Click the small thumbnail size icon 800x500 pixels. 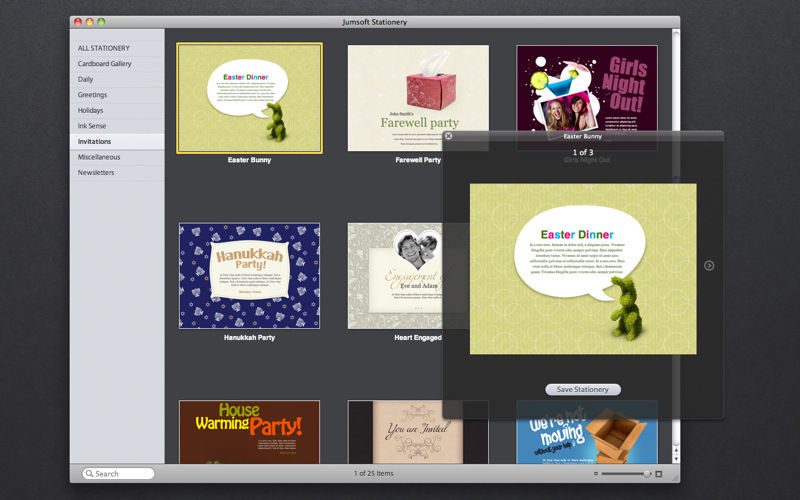(595, 473)
